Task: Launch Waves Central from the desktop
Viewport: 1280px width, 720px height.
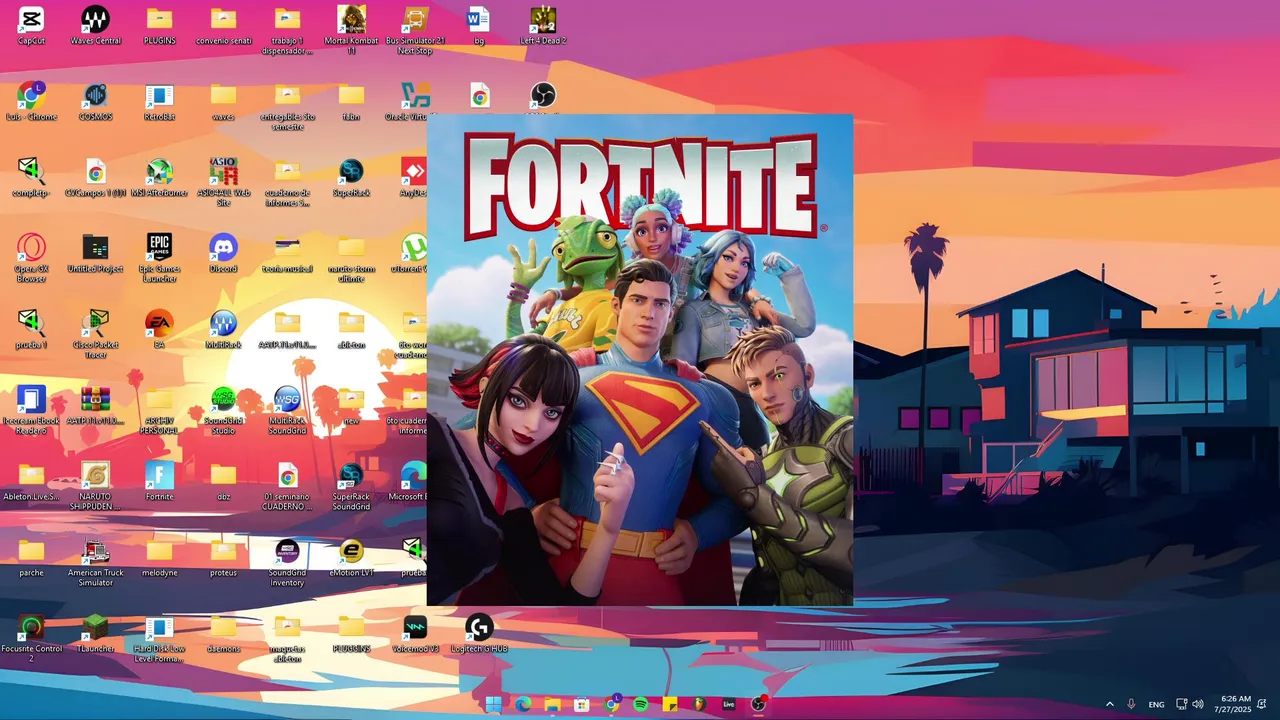Action: tap(95, 26)
